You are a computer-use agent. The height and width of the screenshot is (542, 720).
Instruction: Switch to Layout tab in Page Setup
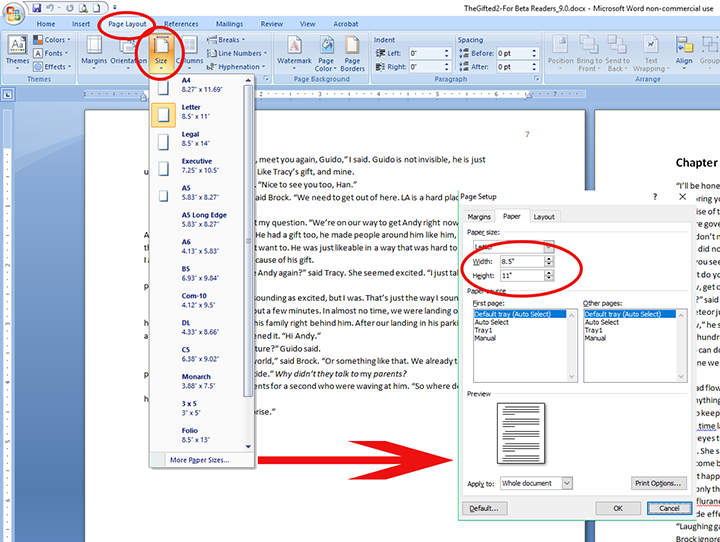[x=544, y=217]
